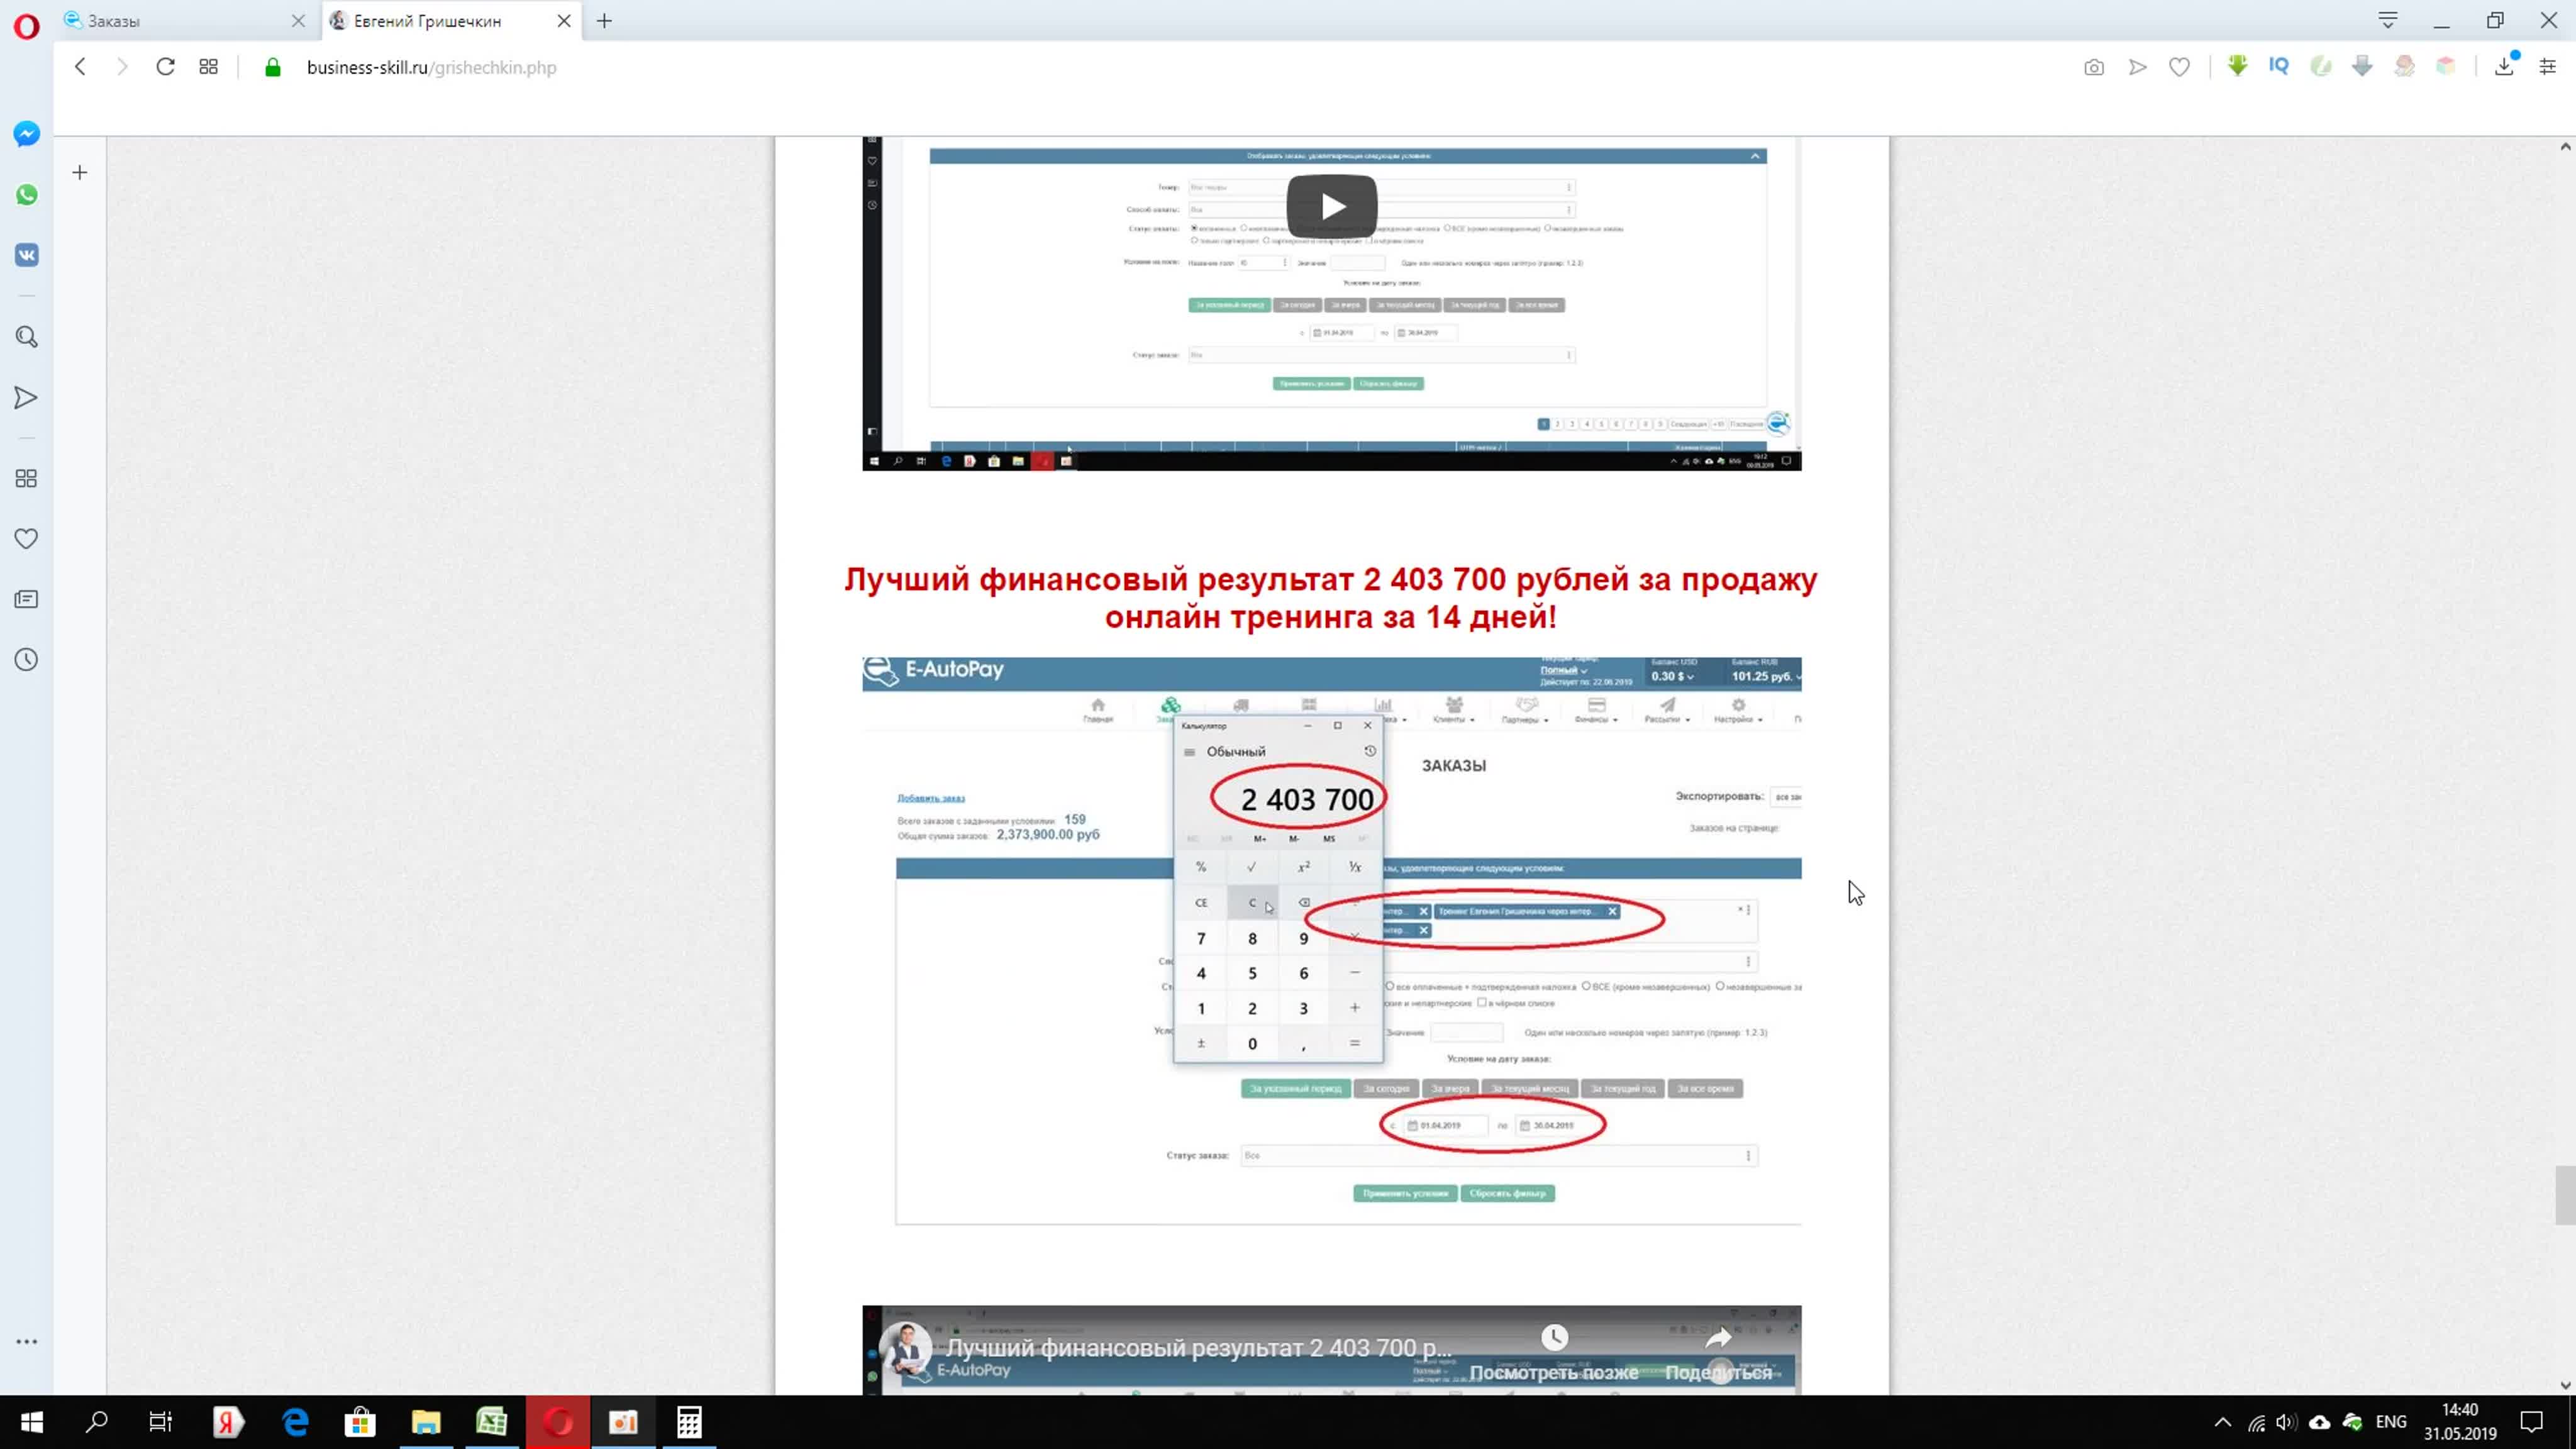This screenshot has height=1449, width=2576.
Task: Open Messenger in Opera sidebar
Action: 27,134
